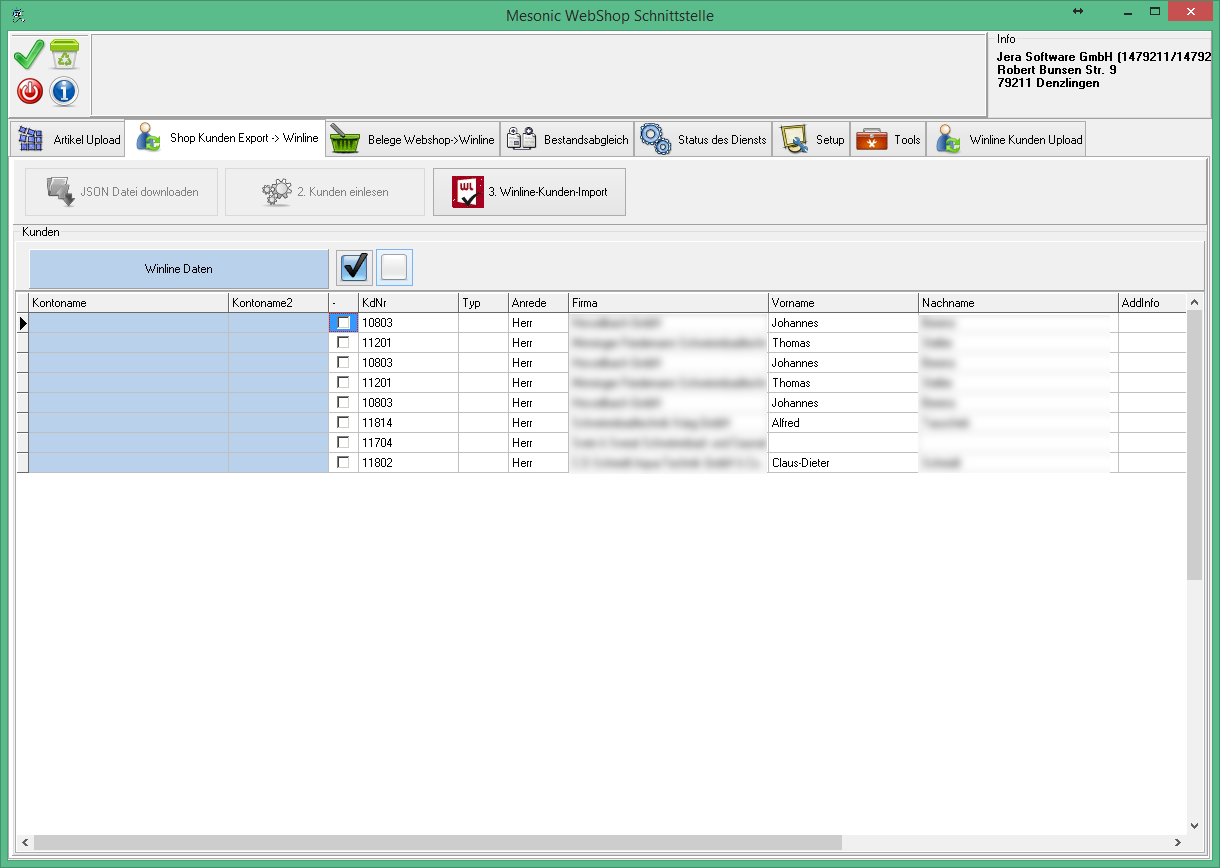
Task: Click the blue info icon
Action: click(64, 92)
